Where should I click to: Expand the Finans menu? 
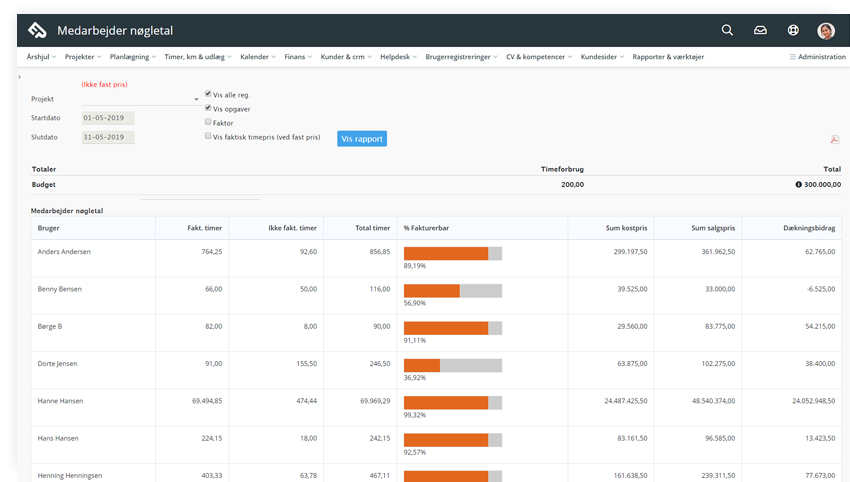point(297,57)
